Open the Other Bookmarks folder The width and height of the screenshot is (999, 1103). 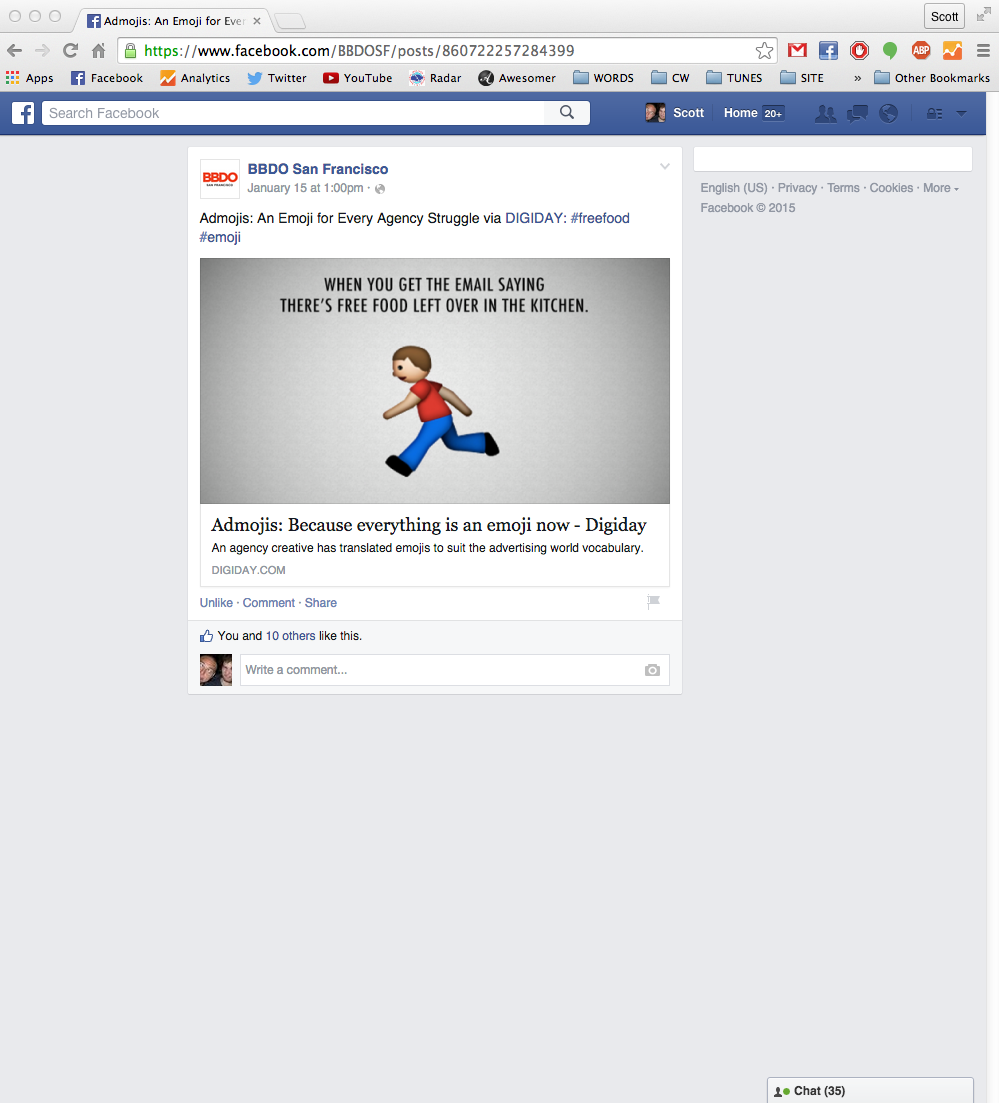click(932, 78)
